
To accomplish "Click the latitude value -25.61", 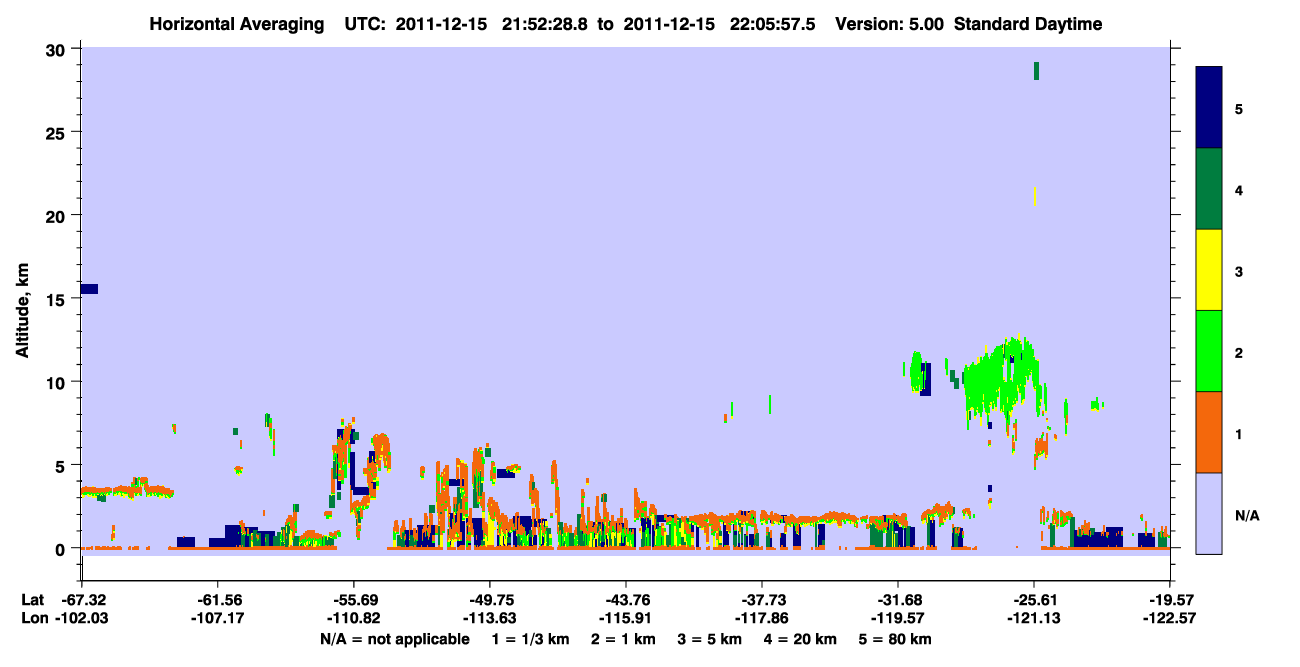I will 1034,600.
